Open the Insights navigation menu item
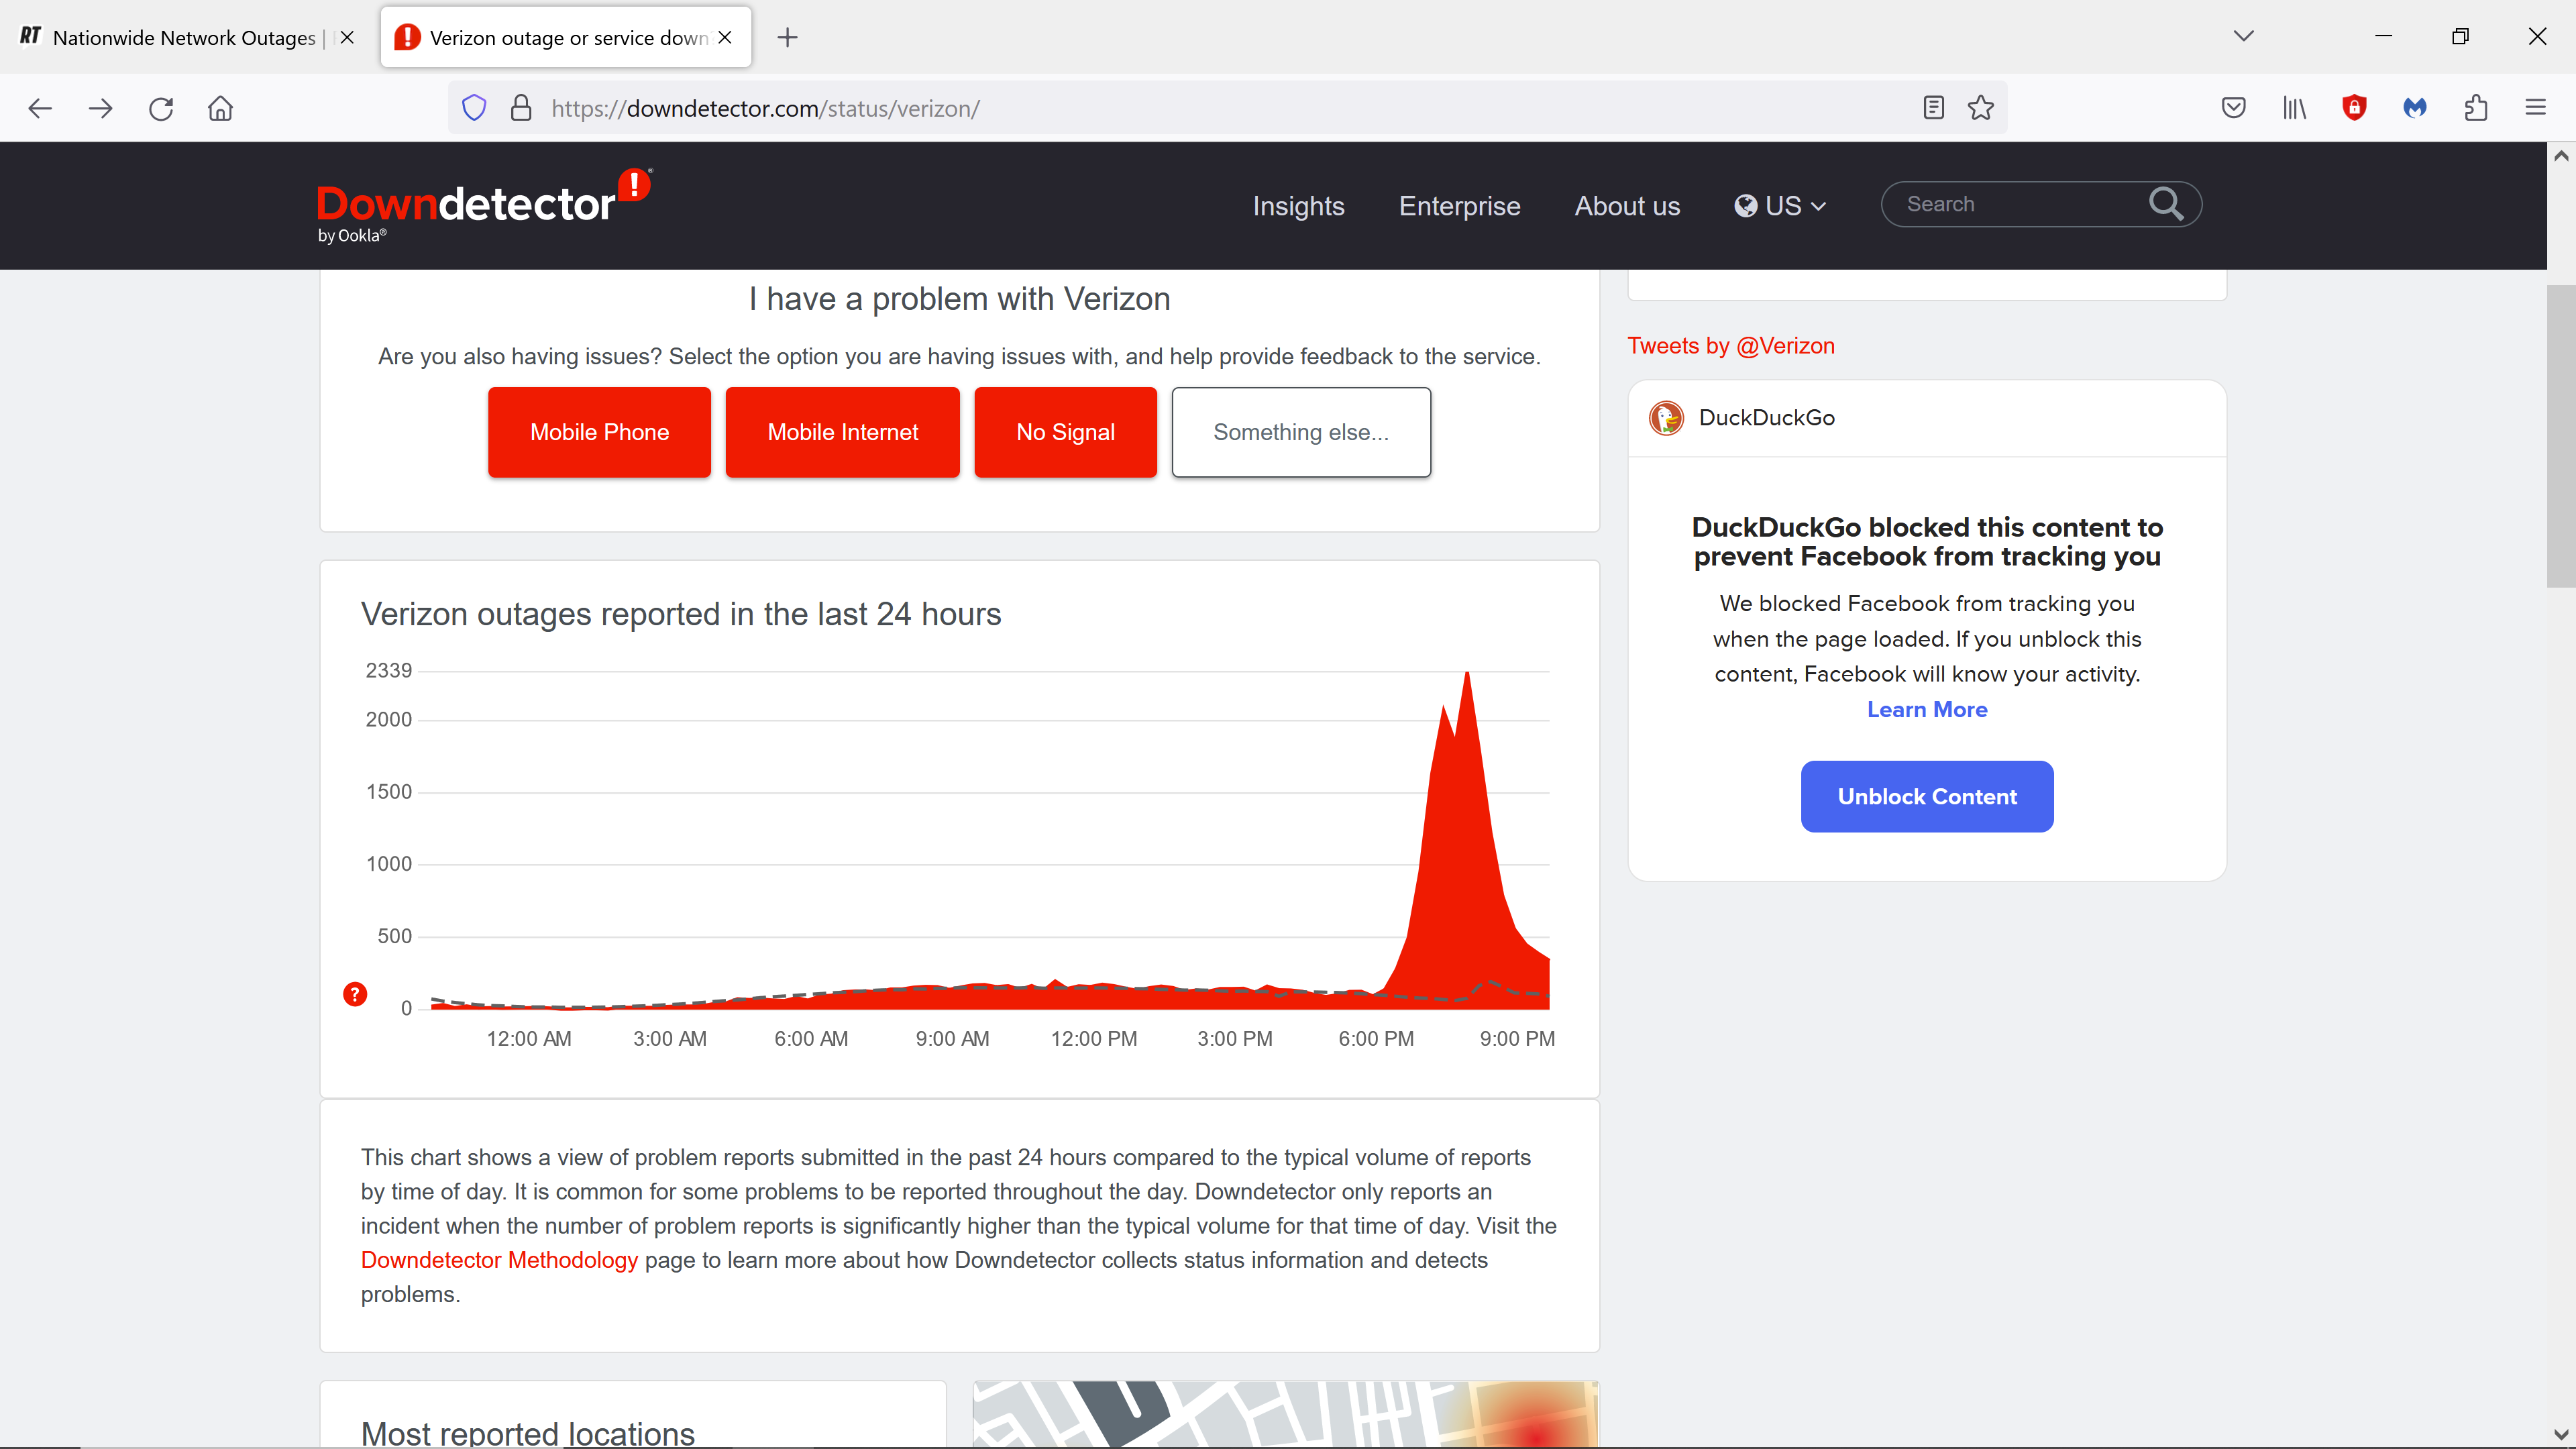The image size is (2576, 1449). pyautogui.click(x=1298, y=206)
